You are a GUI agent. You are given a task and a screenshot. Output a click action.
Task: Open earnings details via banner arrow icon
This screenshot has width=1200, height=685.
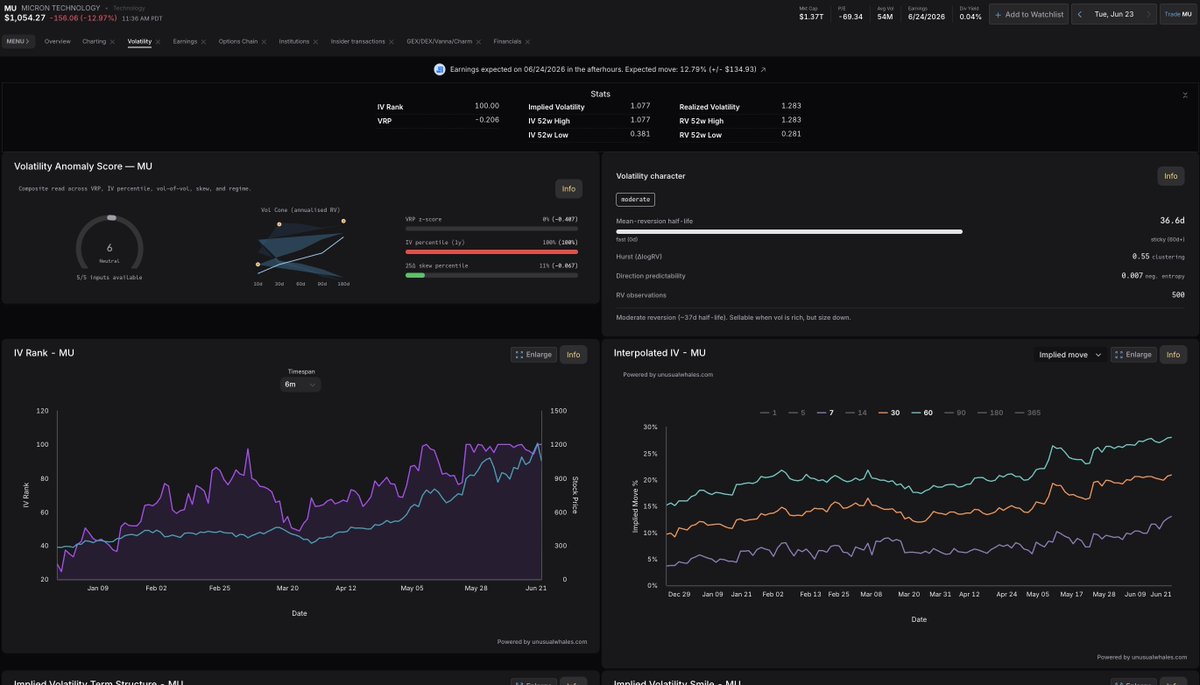pos(763,69)
